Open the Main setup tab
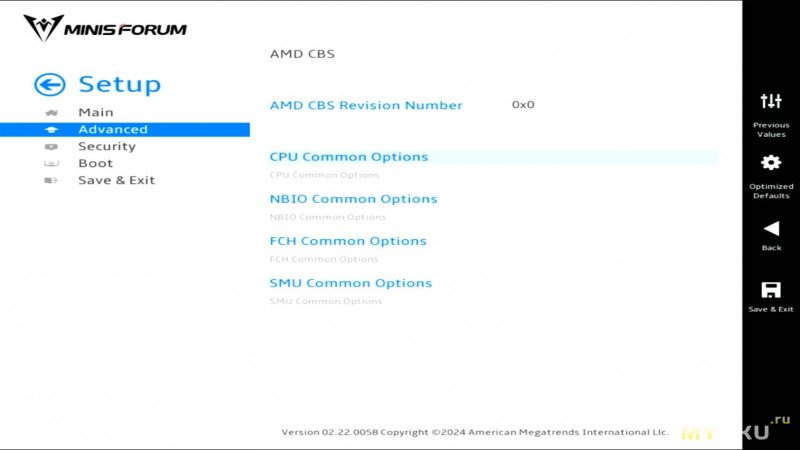The image size is (800, 450). coord(96,112)
